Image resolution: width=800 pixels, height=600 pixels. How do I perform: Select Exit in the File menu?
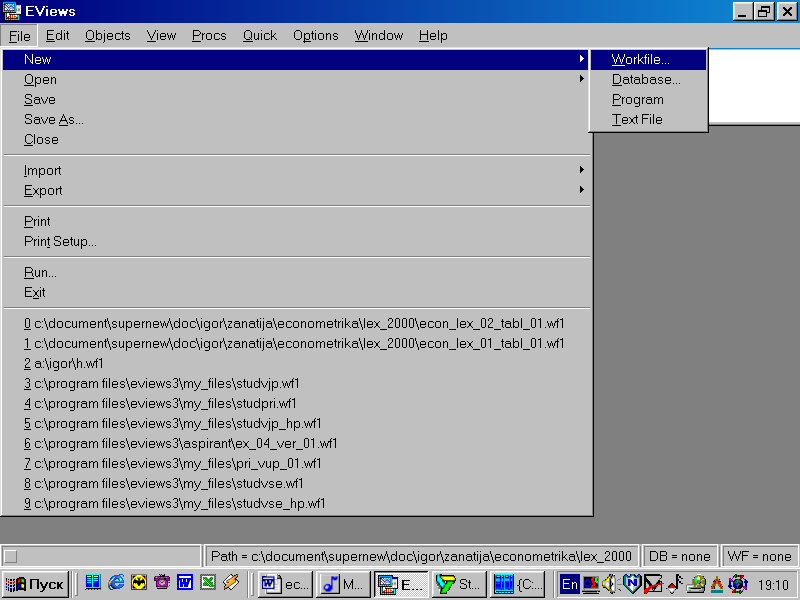pos(296,292)
